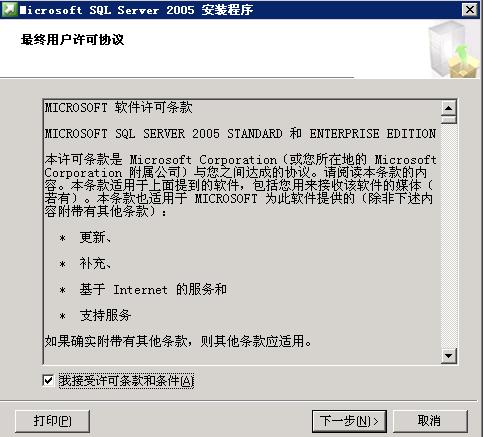Click the empty scrollbar track below the thumb

pos(449,236)
